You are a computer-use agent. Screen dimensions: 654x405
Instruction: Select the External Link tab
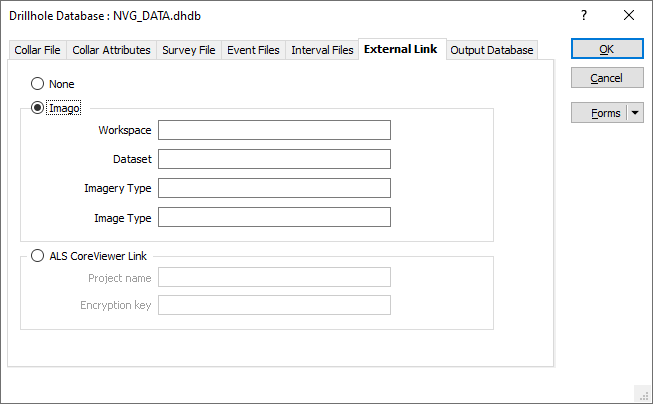[400, 49]
